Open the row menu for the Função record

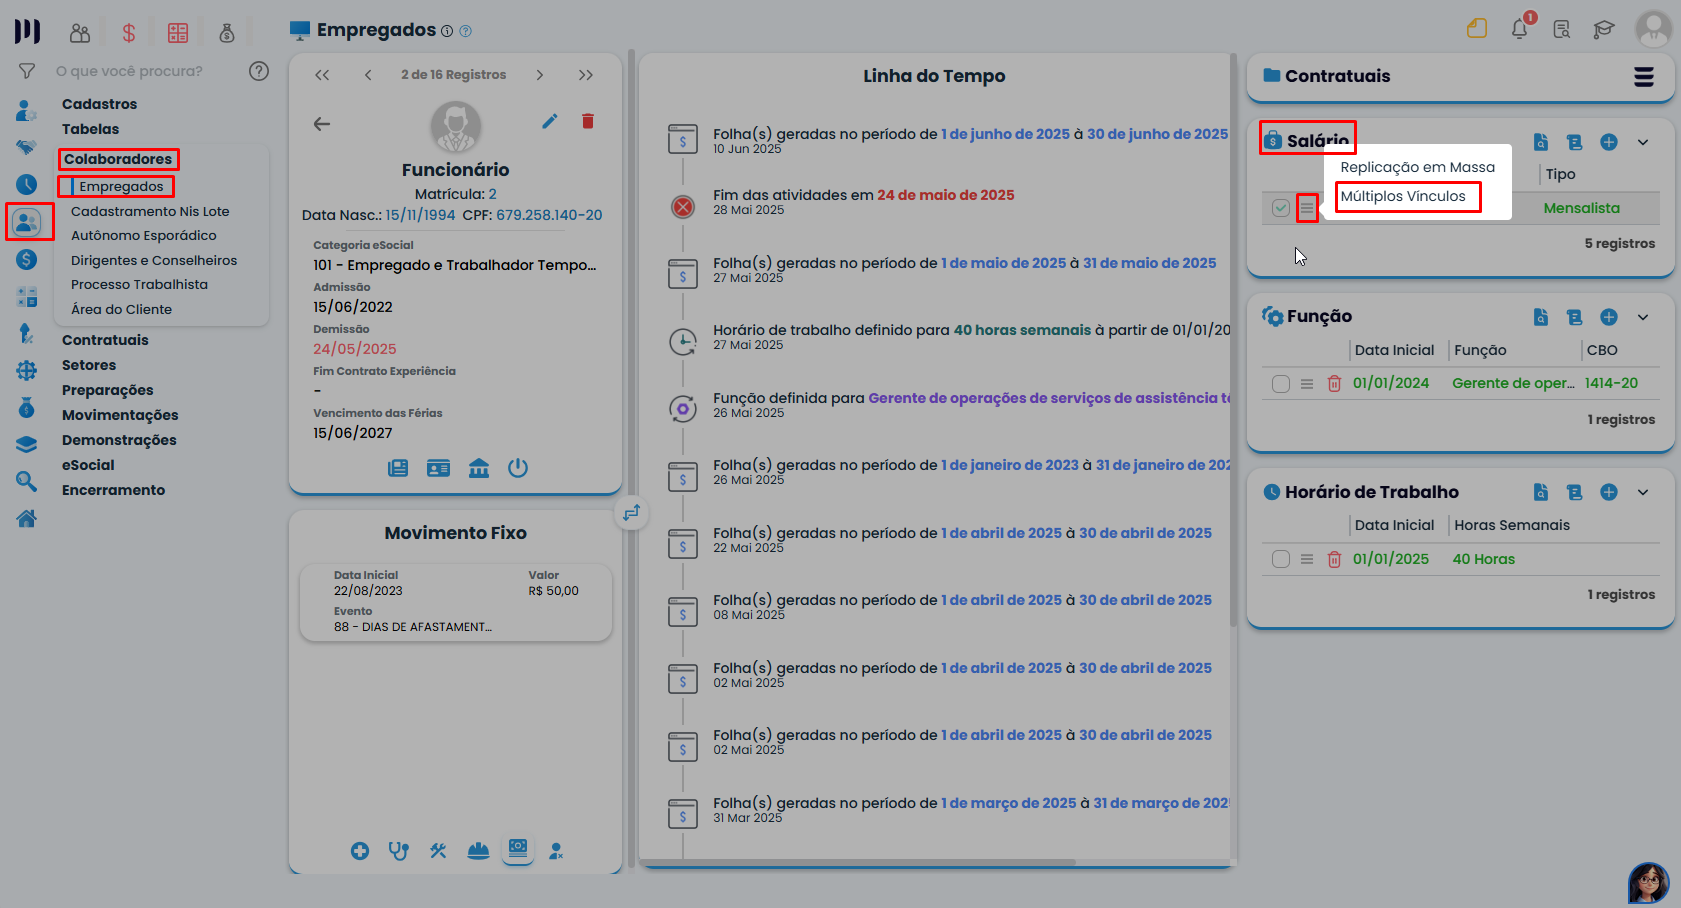[1307, 383]
